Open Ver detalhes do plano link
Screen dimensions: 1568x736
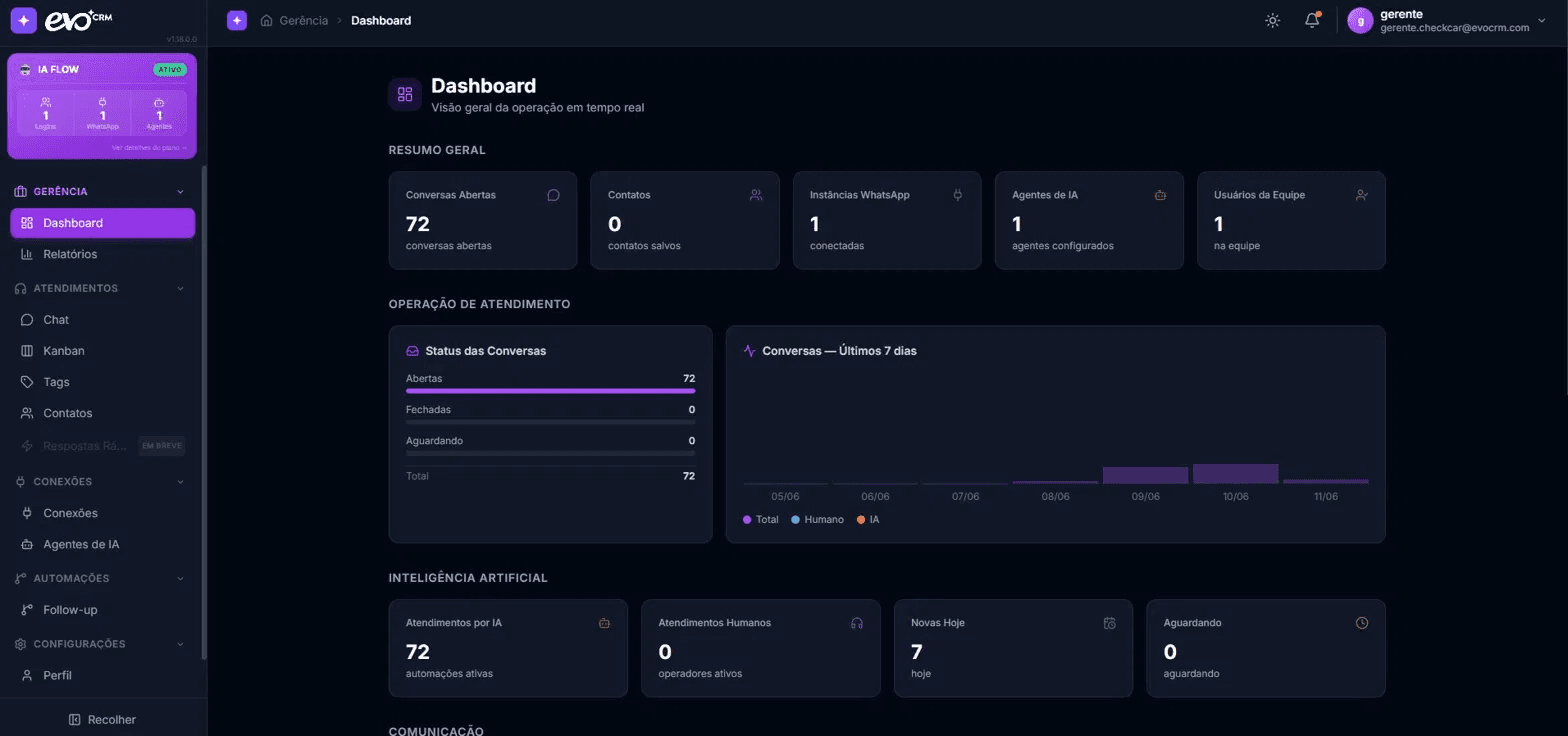click(x=149, y=147)
